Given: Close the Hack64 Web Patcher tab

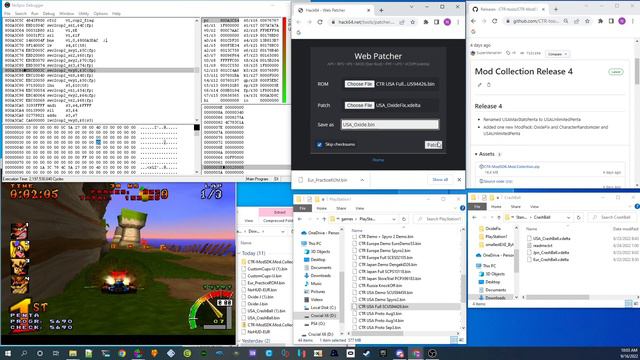Looking at the screenshot, I should (x=368, y=10).
